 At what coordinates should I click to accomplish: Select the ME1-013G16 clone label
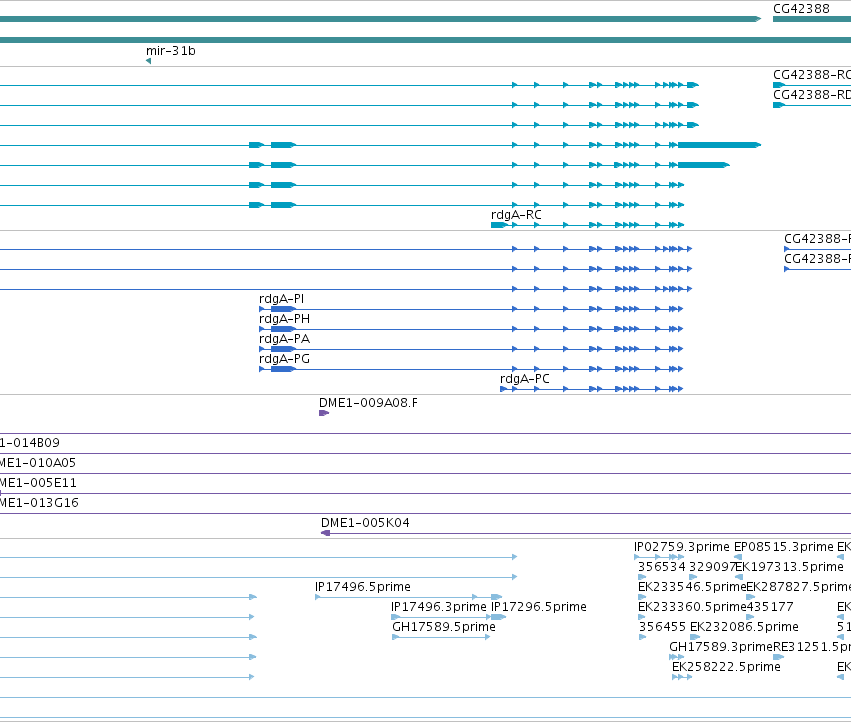click(39, 503)
